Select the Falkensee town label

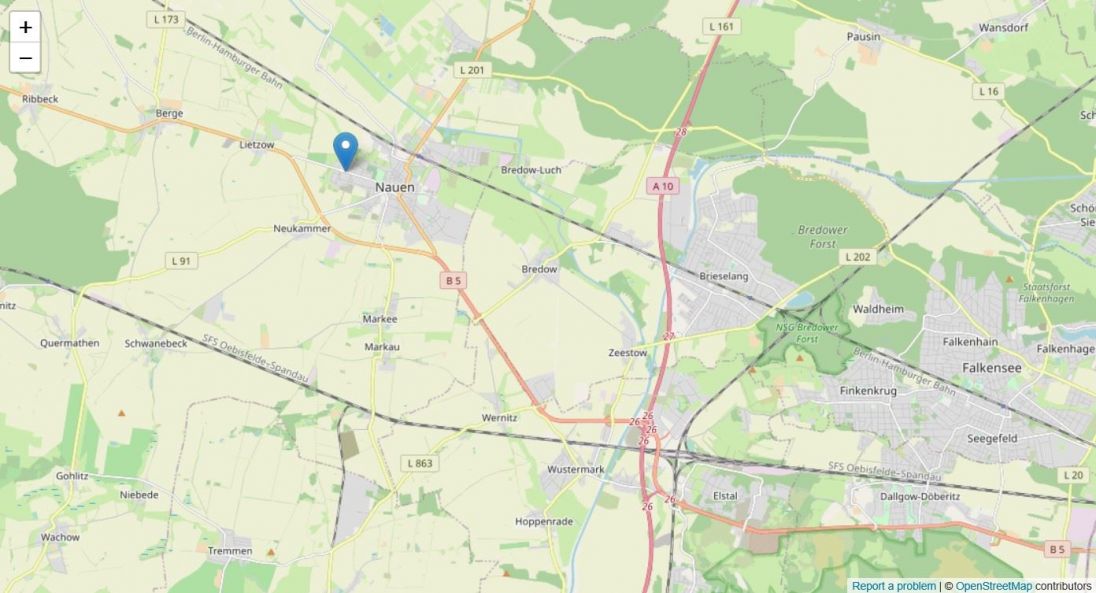click(x=992, y=367)
